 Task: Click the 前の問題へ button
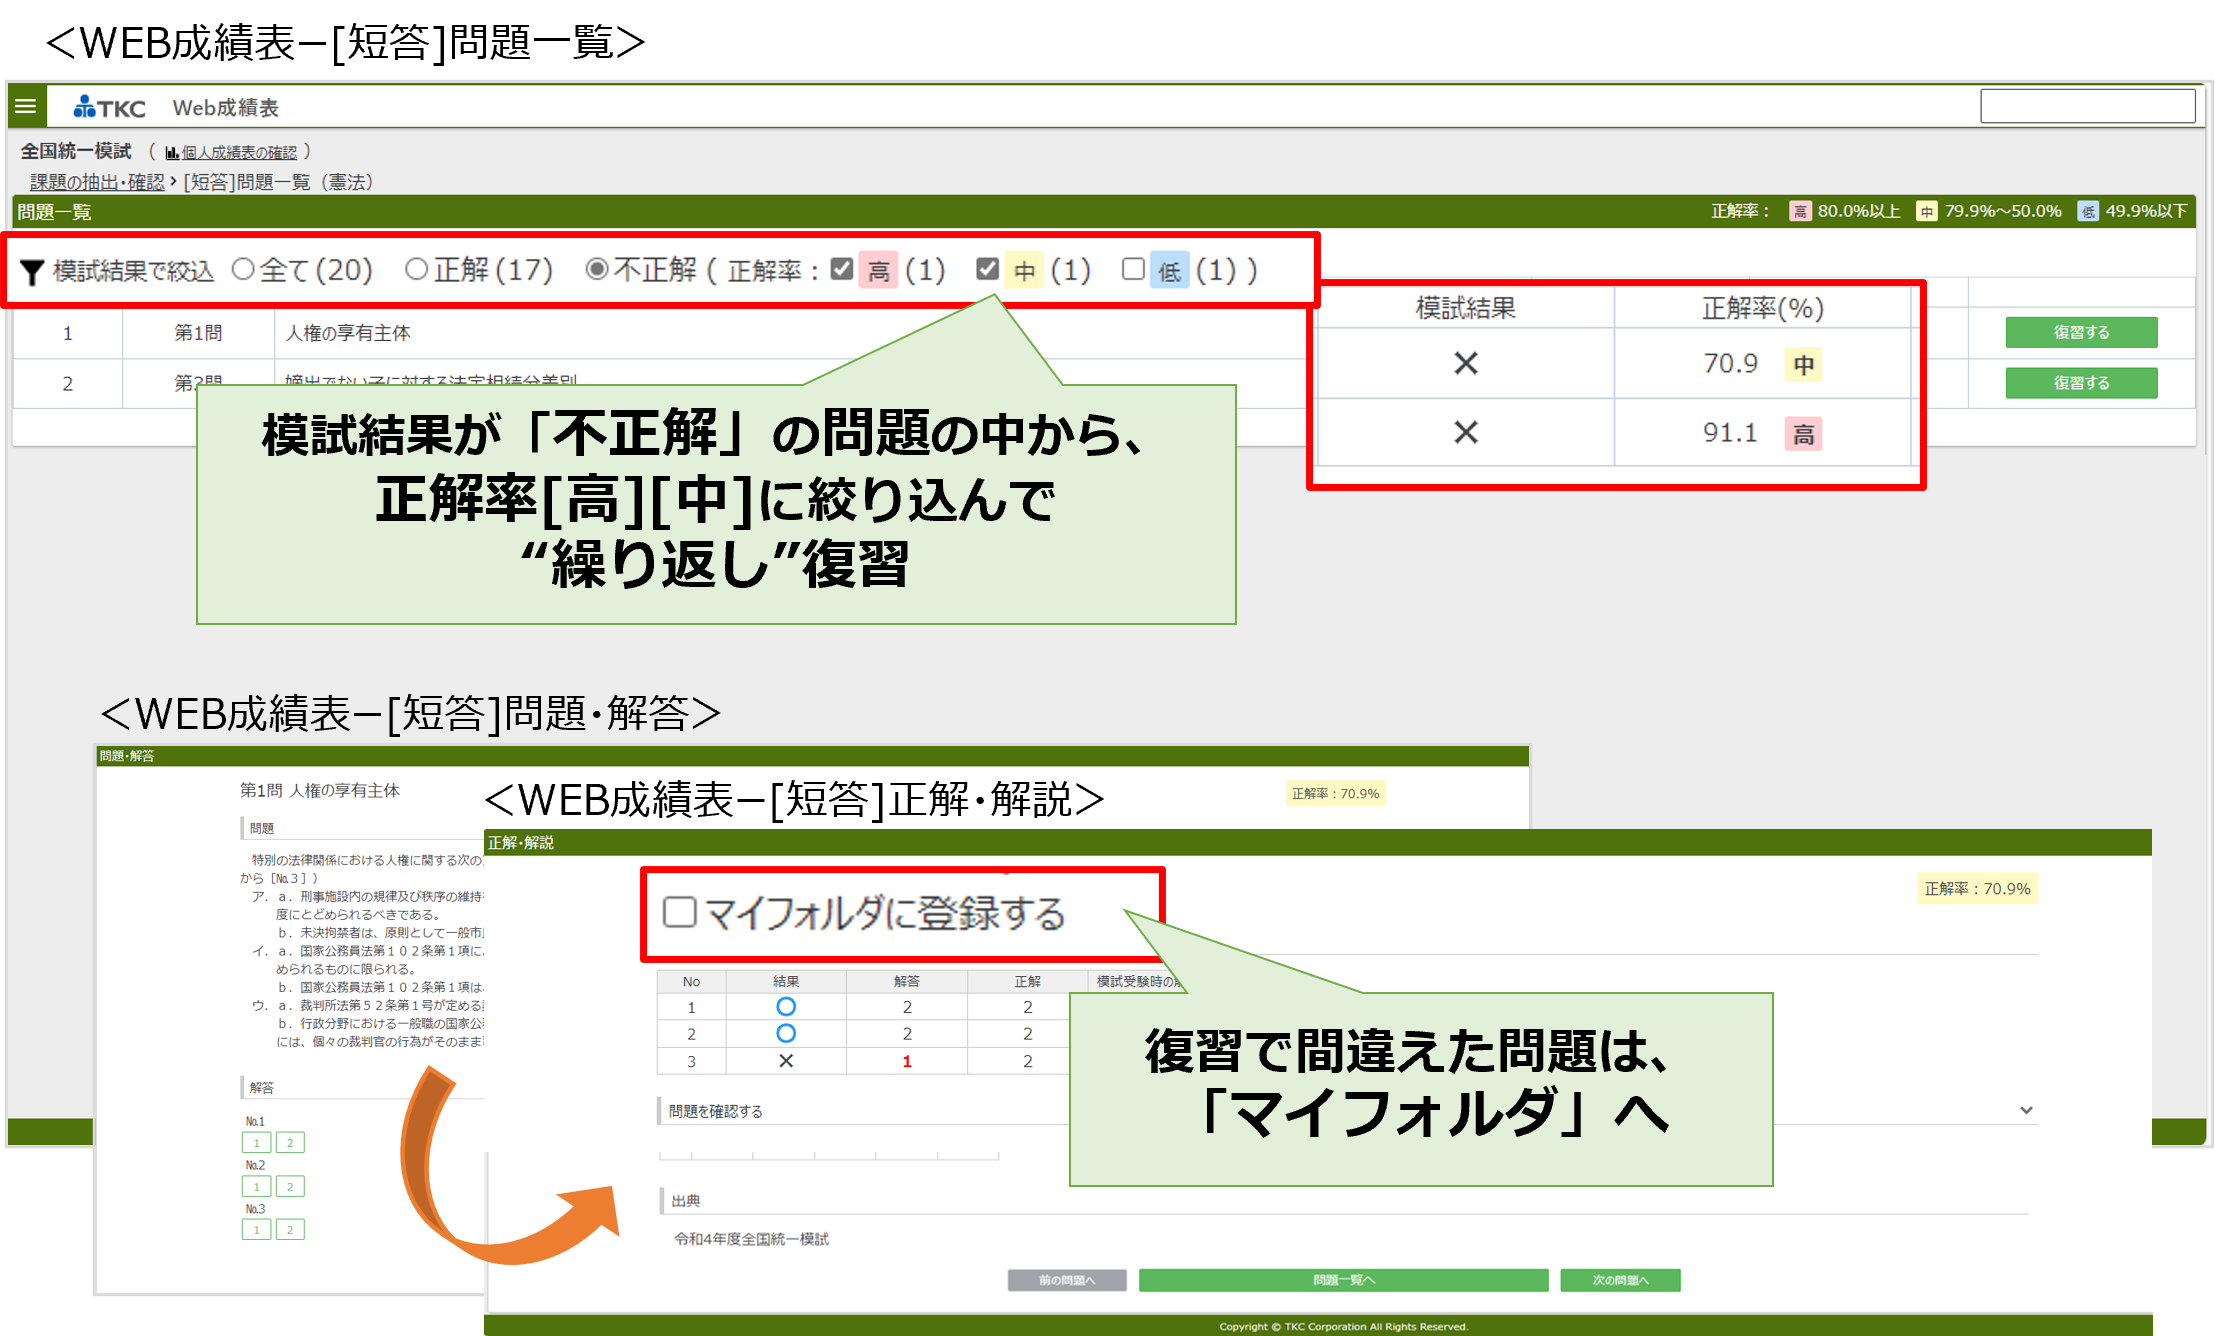[1067, 1280]
